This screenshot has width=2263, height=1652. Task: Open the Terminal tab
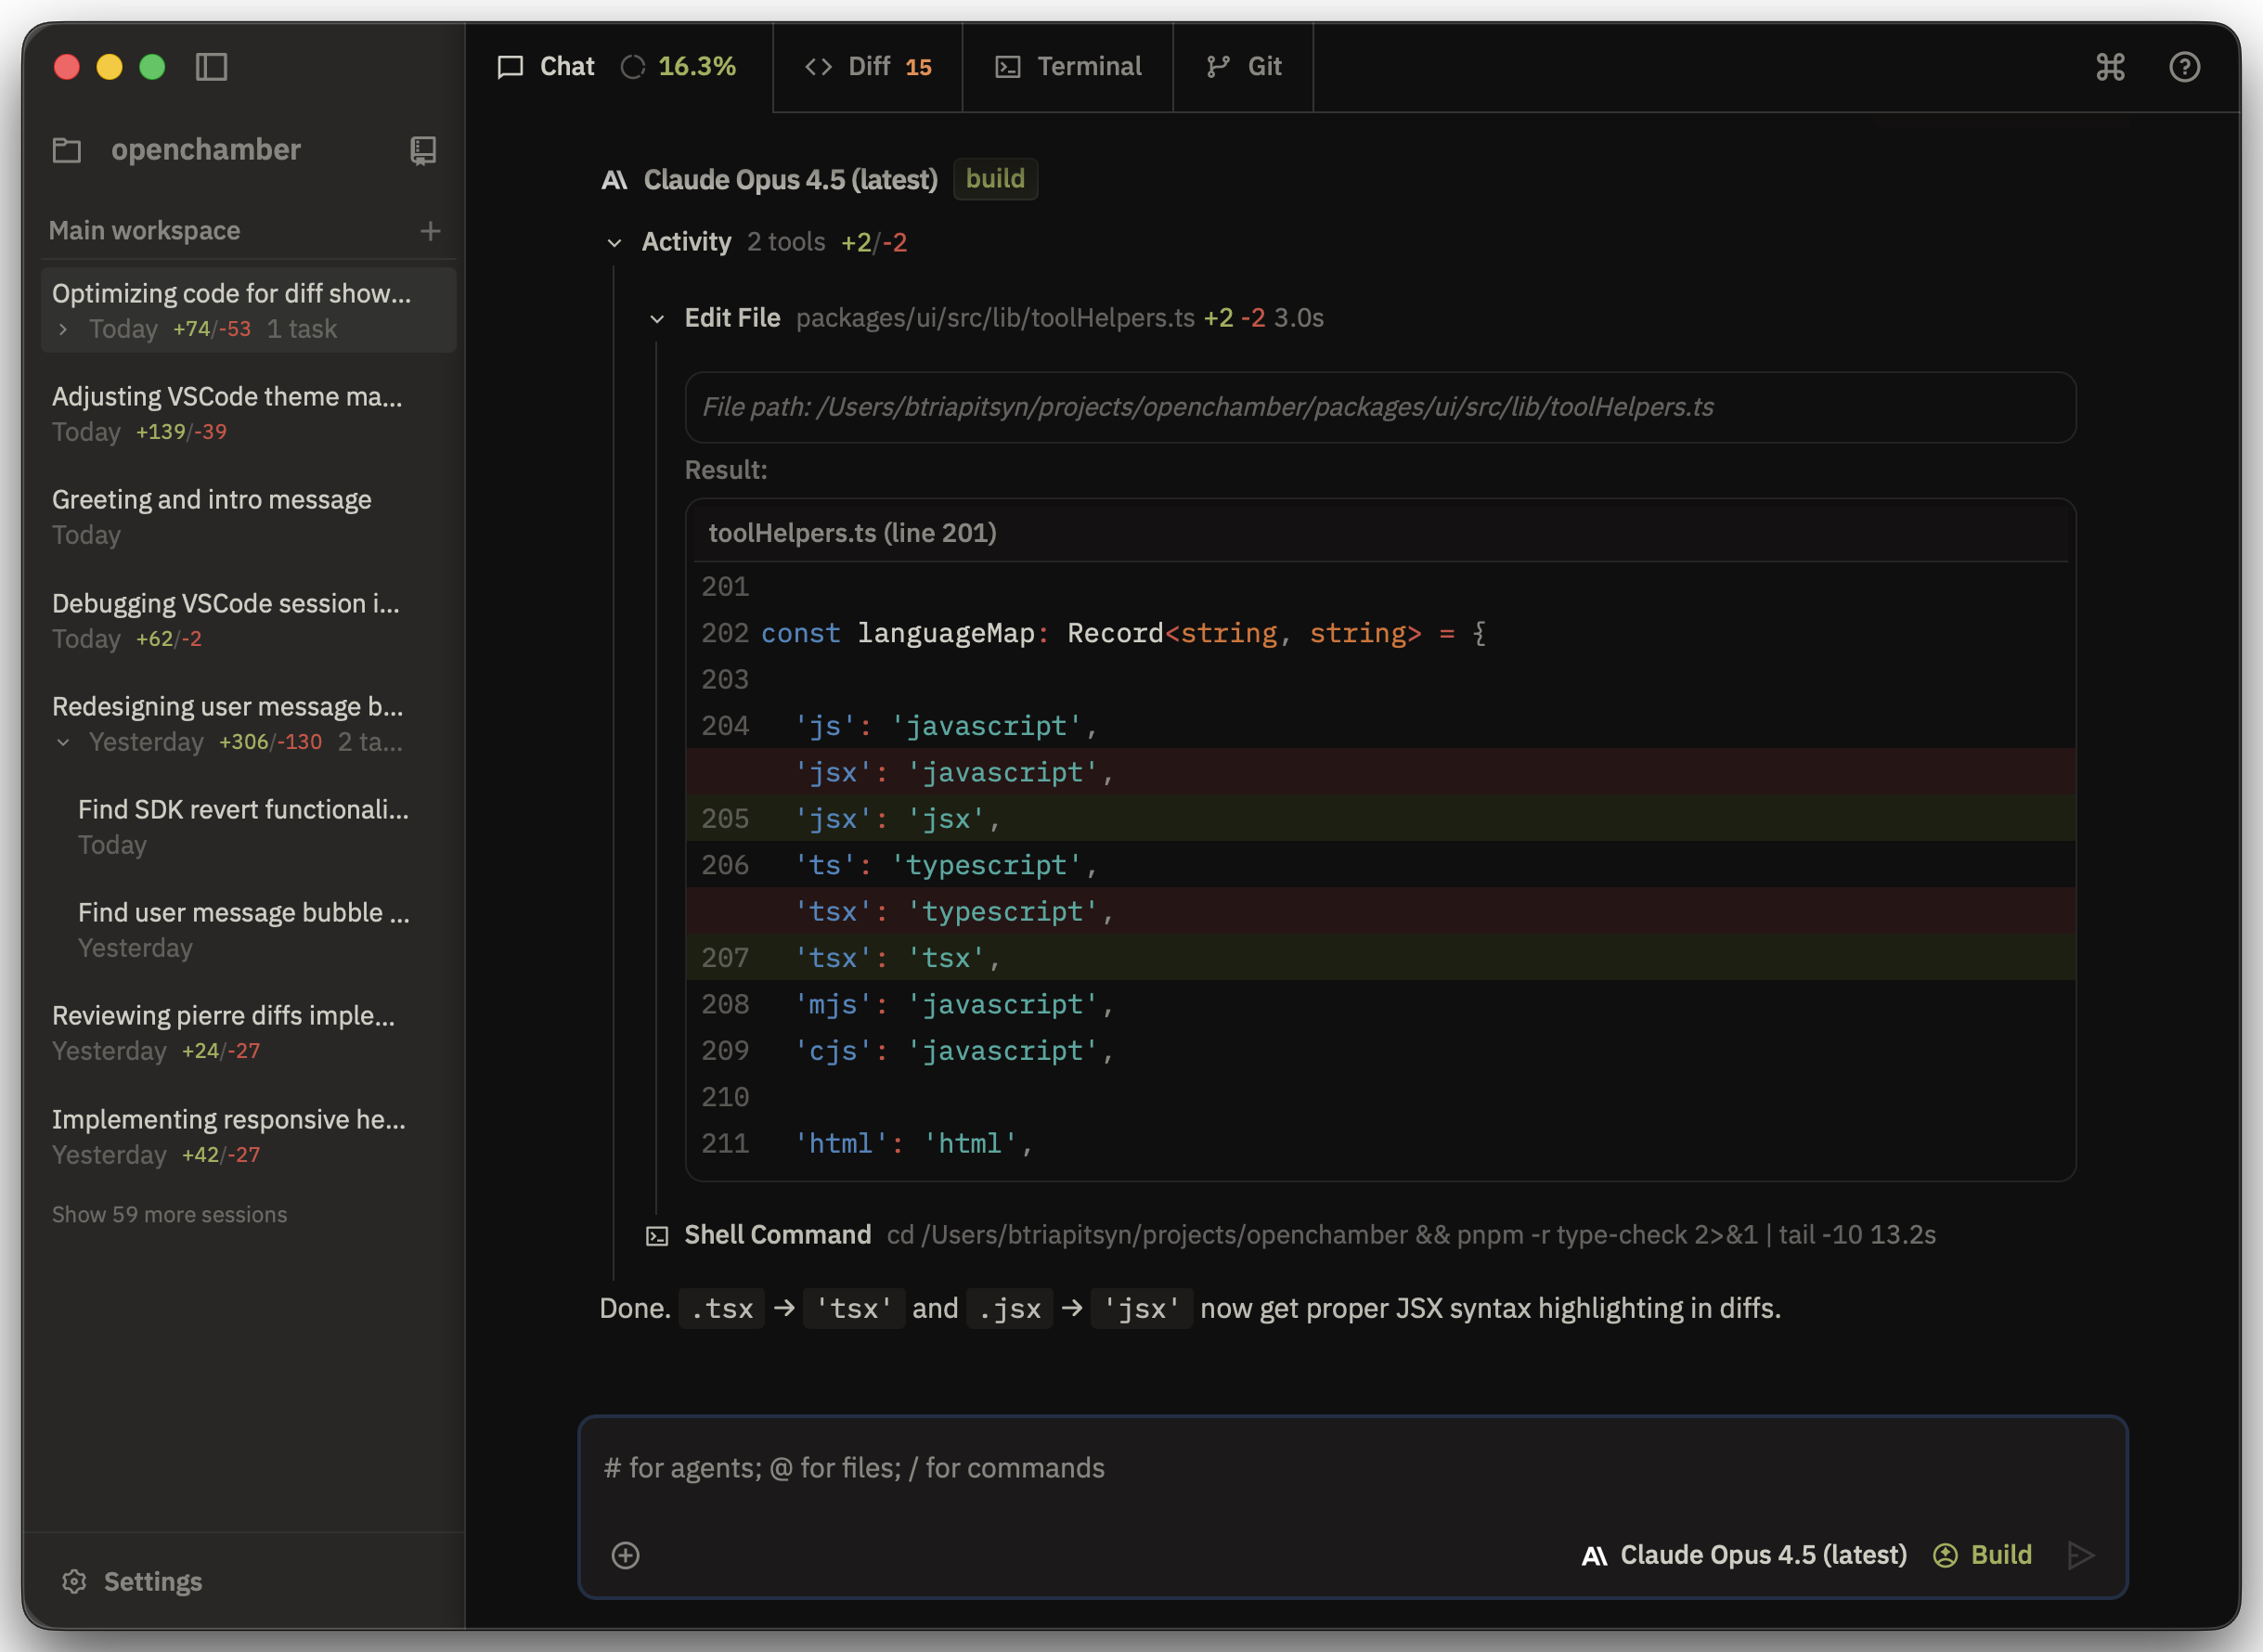point(1068,66)
